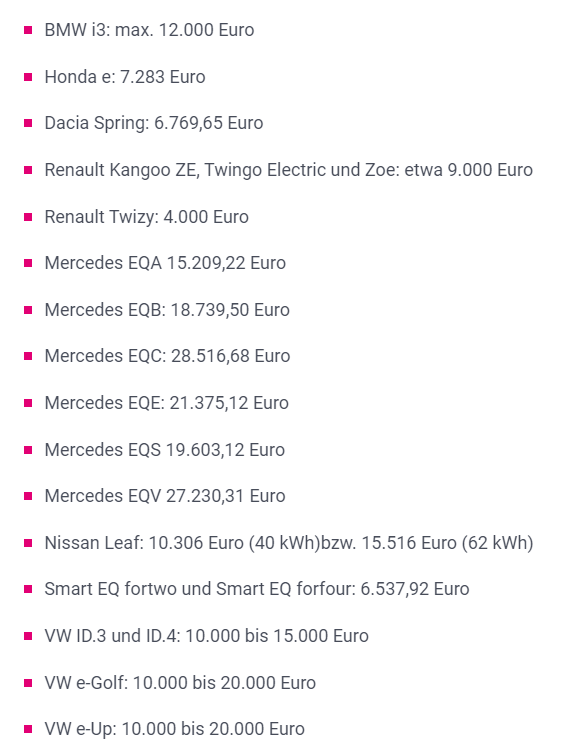The width and height of the screenshot is (580, 754).
Task: Click the Mercedes EQB 18.739,50 Euro entry
Action: pyautogui.click(x=167, y=310)
